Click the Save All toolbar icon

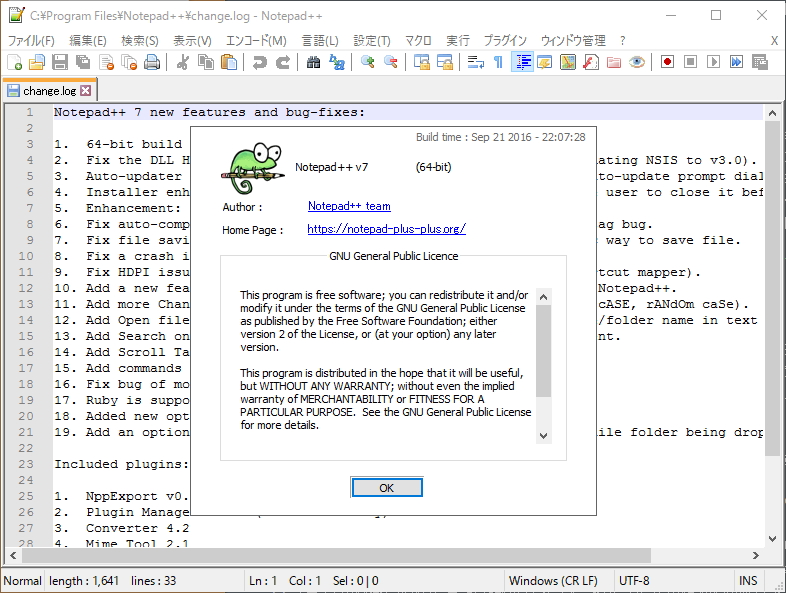(x=83, y=62)
